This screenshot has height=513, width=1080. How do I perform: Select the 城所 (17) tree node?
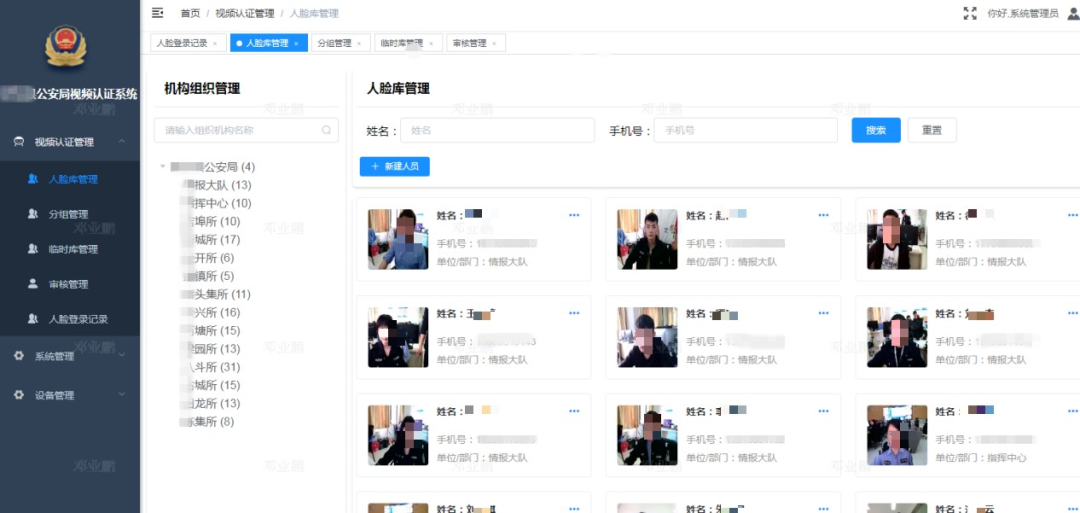(212, 240)
